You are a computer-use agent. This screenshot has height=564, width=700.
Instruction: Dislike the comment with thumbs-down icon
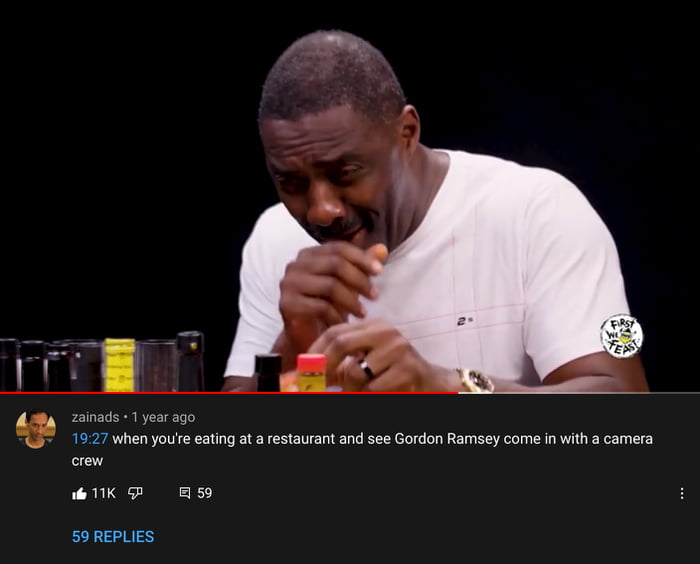coord(135,493)
